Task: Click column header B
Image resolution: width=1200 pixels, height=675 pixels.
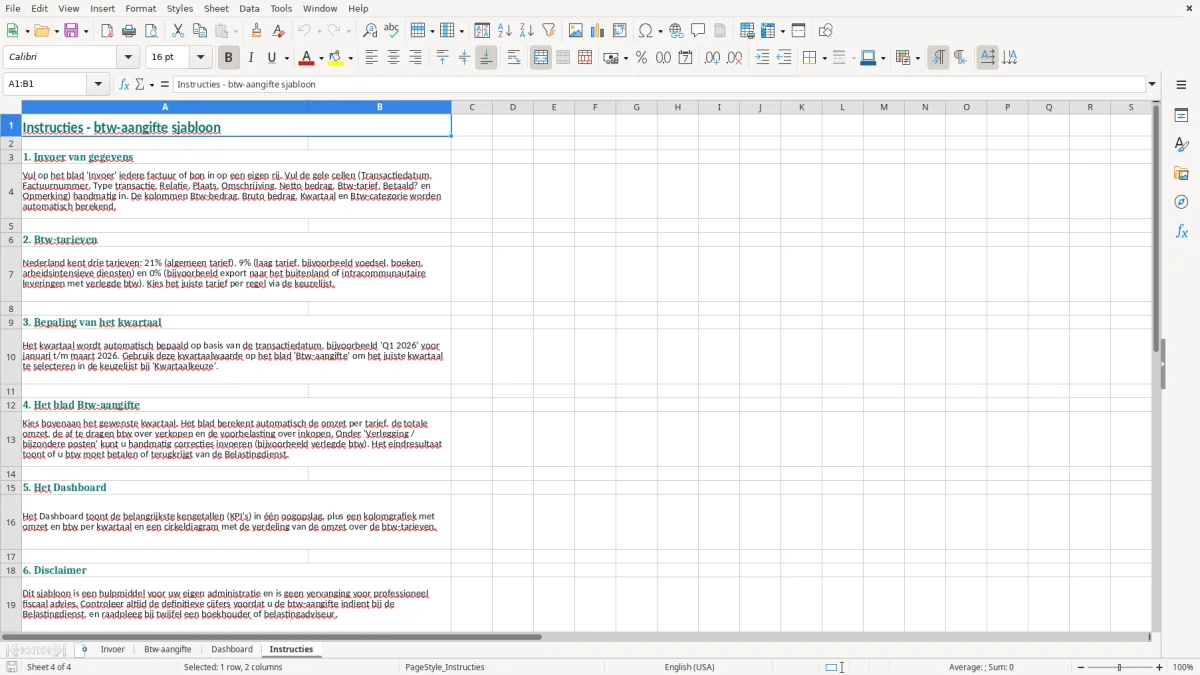Action: click(380, 107)
